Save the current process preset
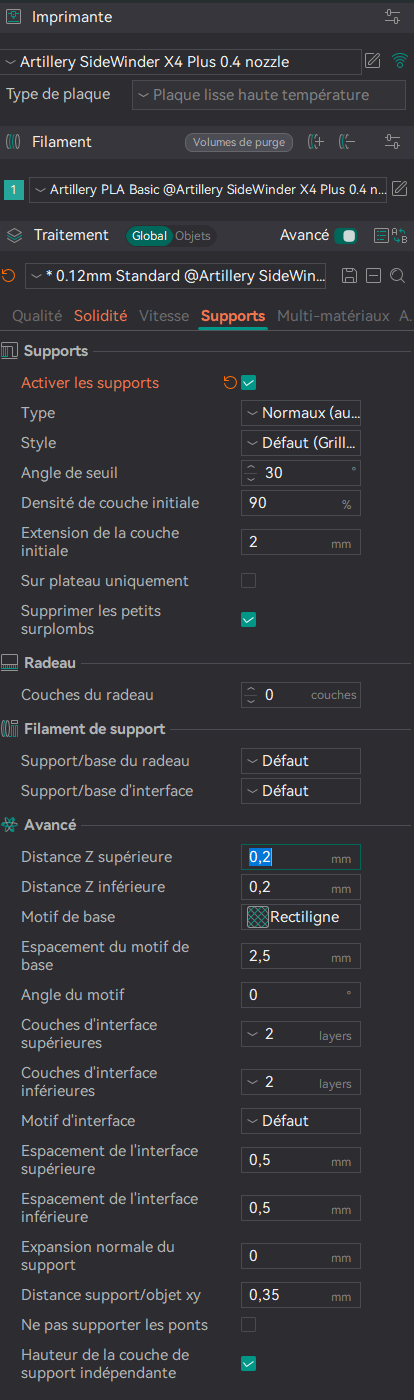The height and width of the screenshot is (1400, 414). pyautogui.click(x=349, y=275)
